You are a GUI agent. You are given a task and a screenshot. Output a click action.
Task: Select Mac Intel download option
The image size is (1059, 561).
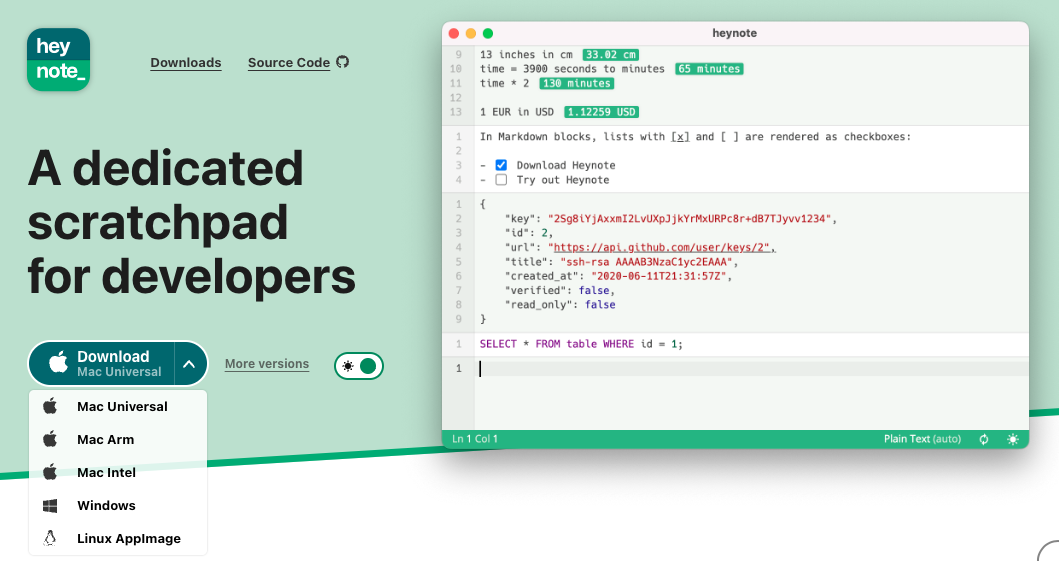[118, 473]
